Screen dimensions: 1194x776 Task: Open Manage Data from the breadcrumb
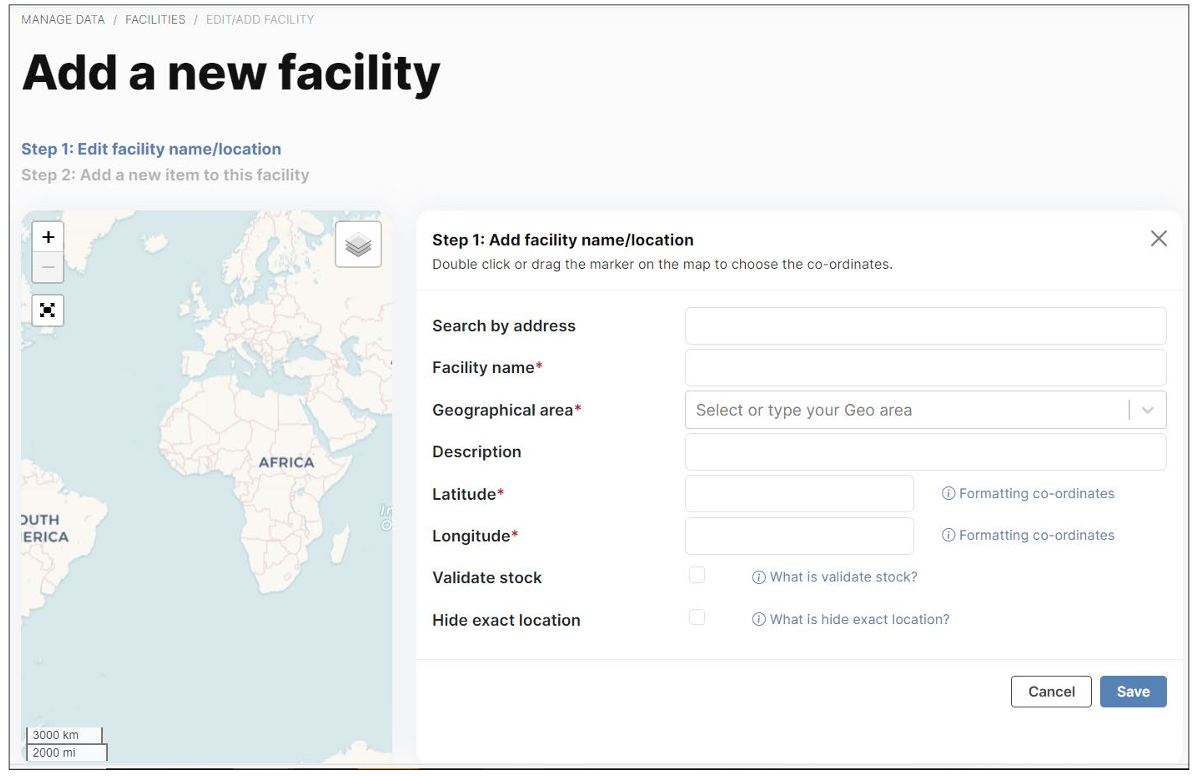tap(63, 19)
